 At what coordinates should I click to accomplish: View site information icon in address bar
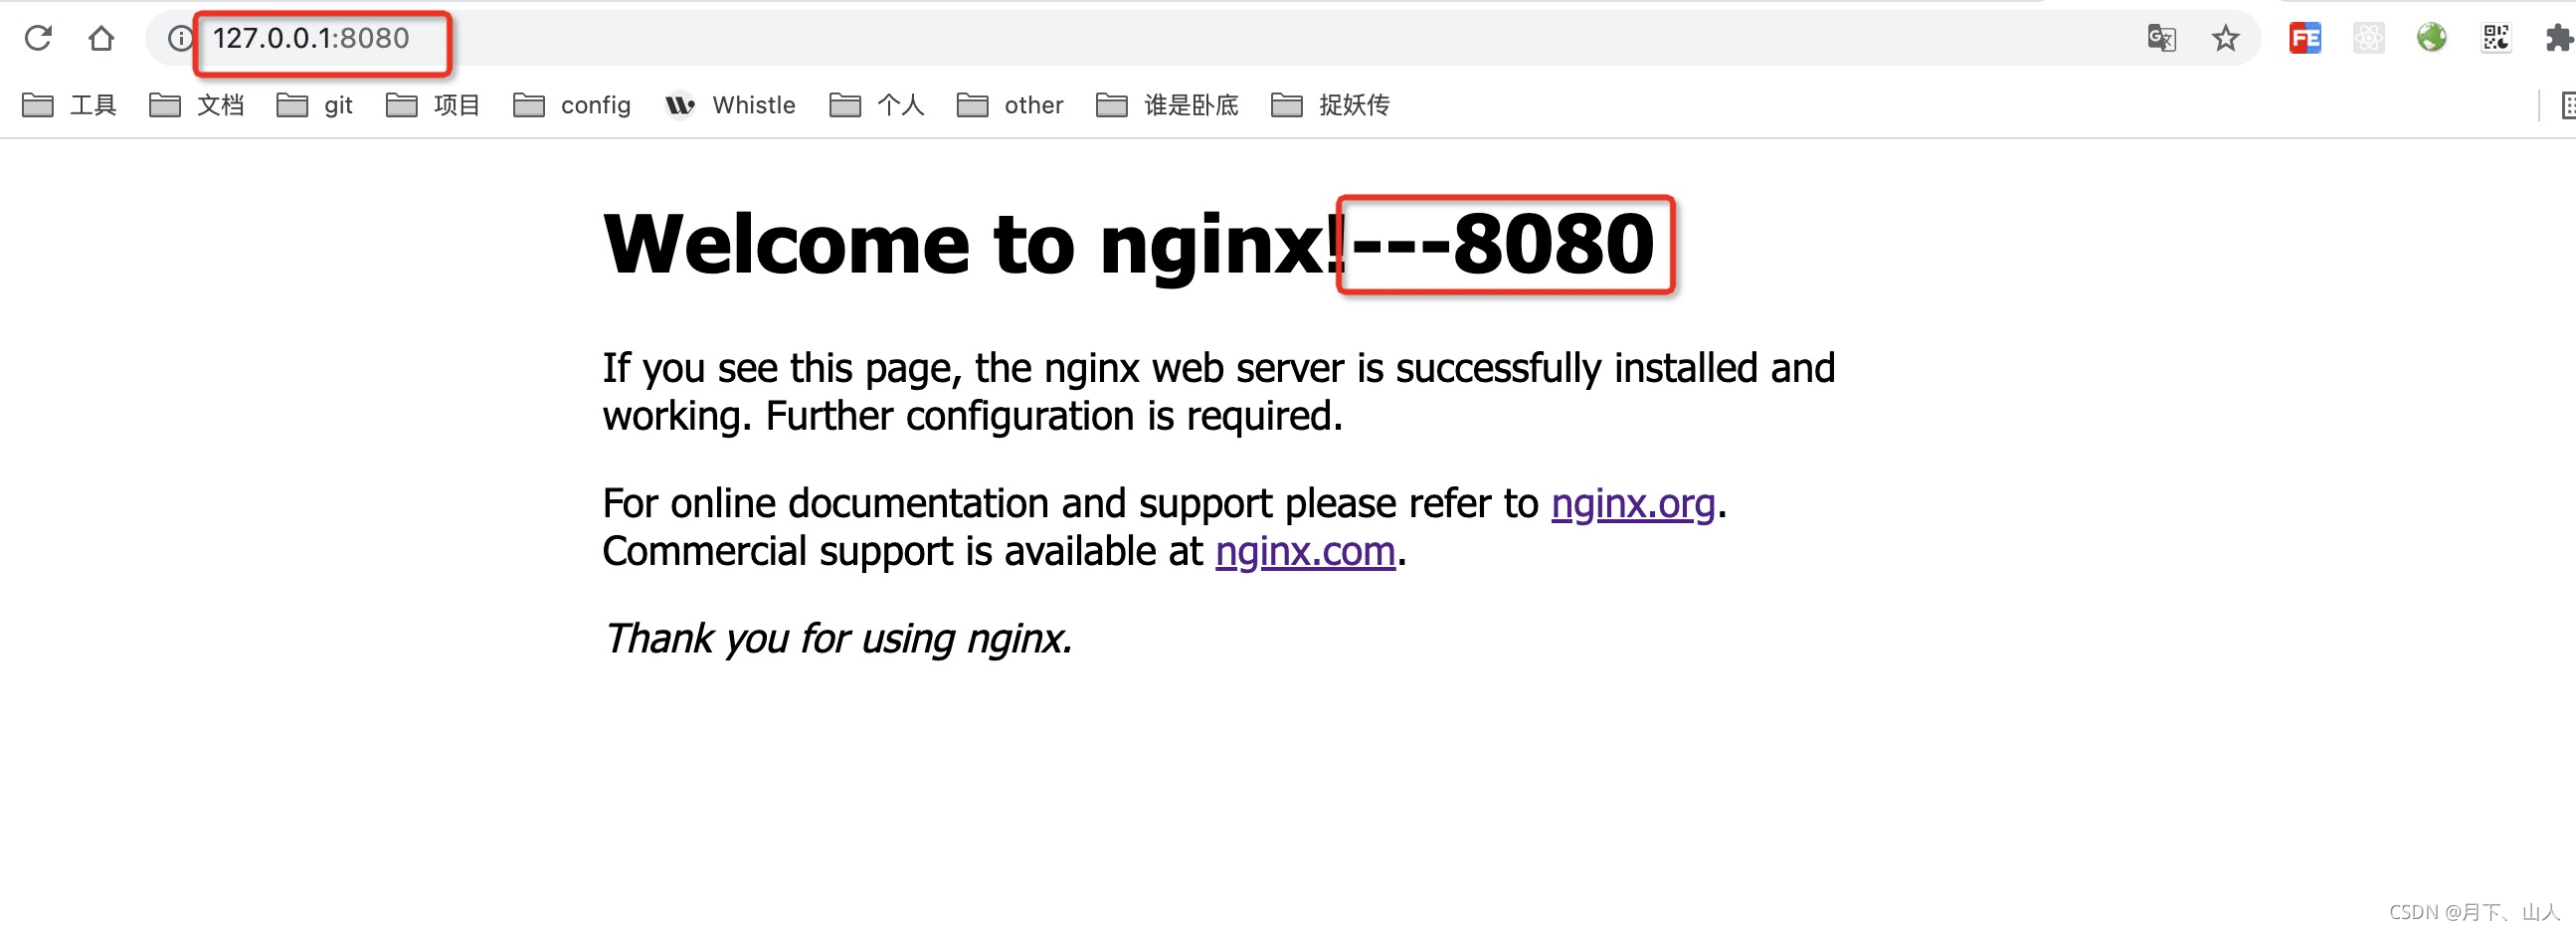(x=180, y=38)
